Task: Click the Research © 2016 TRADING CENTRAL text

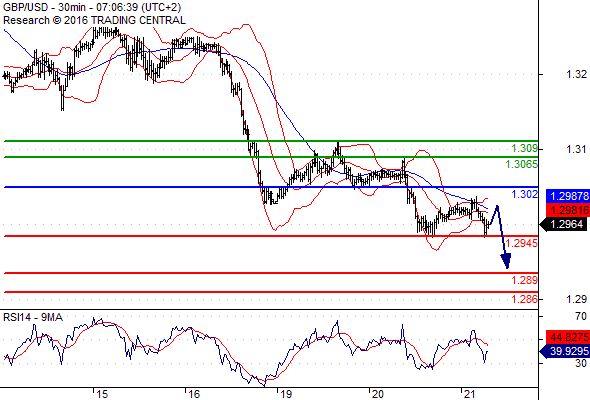Action: (x=94, y=20)
